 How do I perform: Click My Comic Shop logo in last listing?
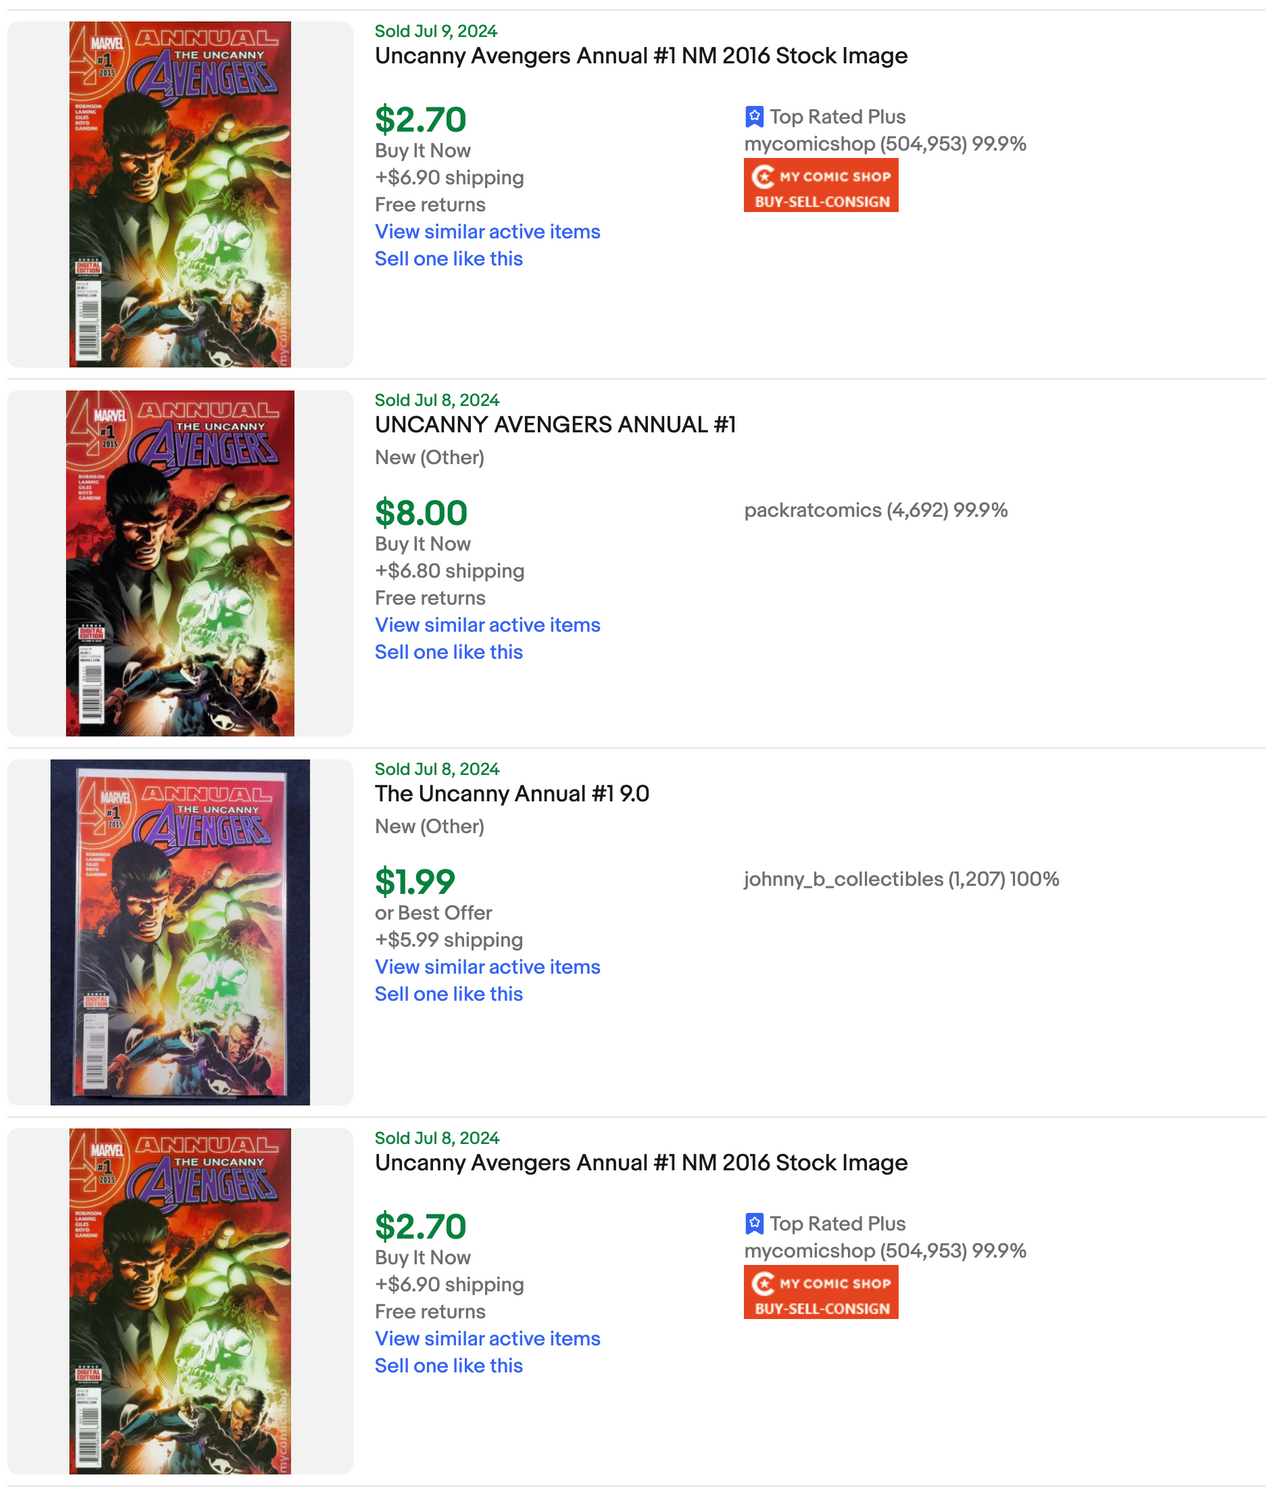coord(821,1294)
